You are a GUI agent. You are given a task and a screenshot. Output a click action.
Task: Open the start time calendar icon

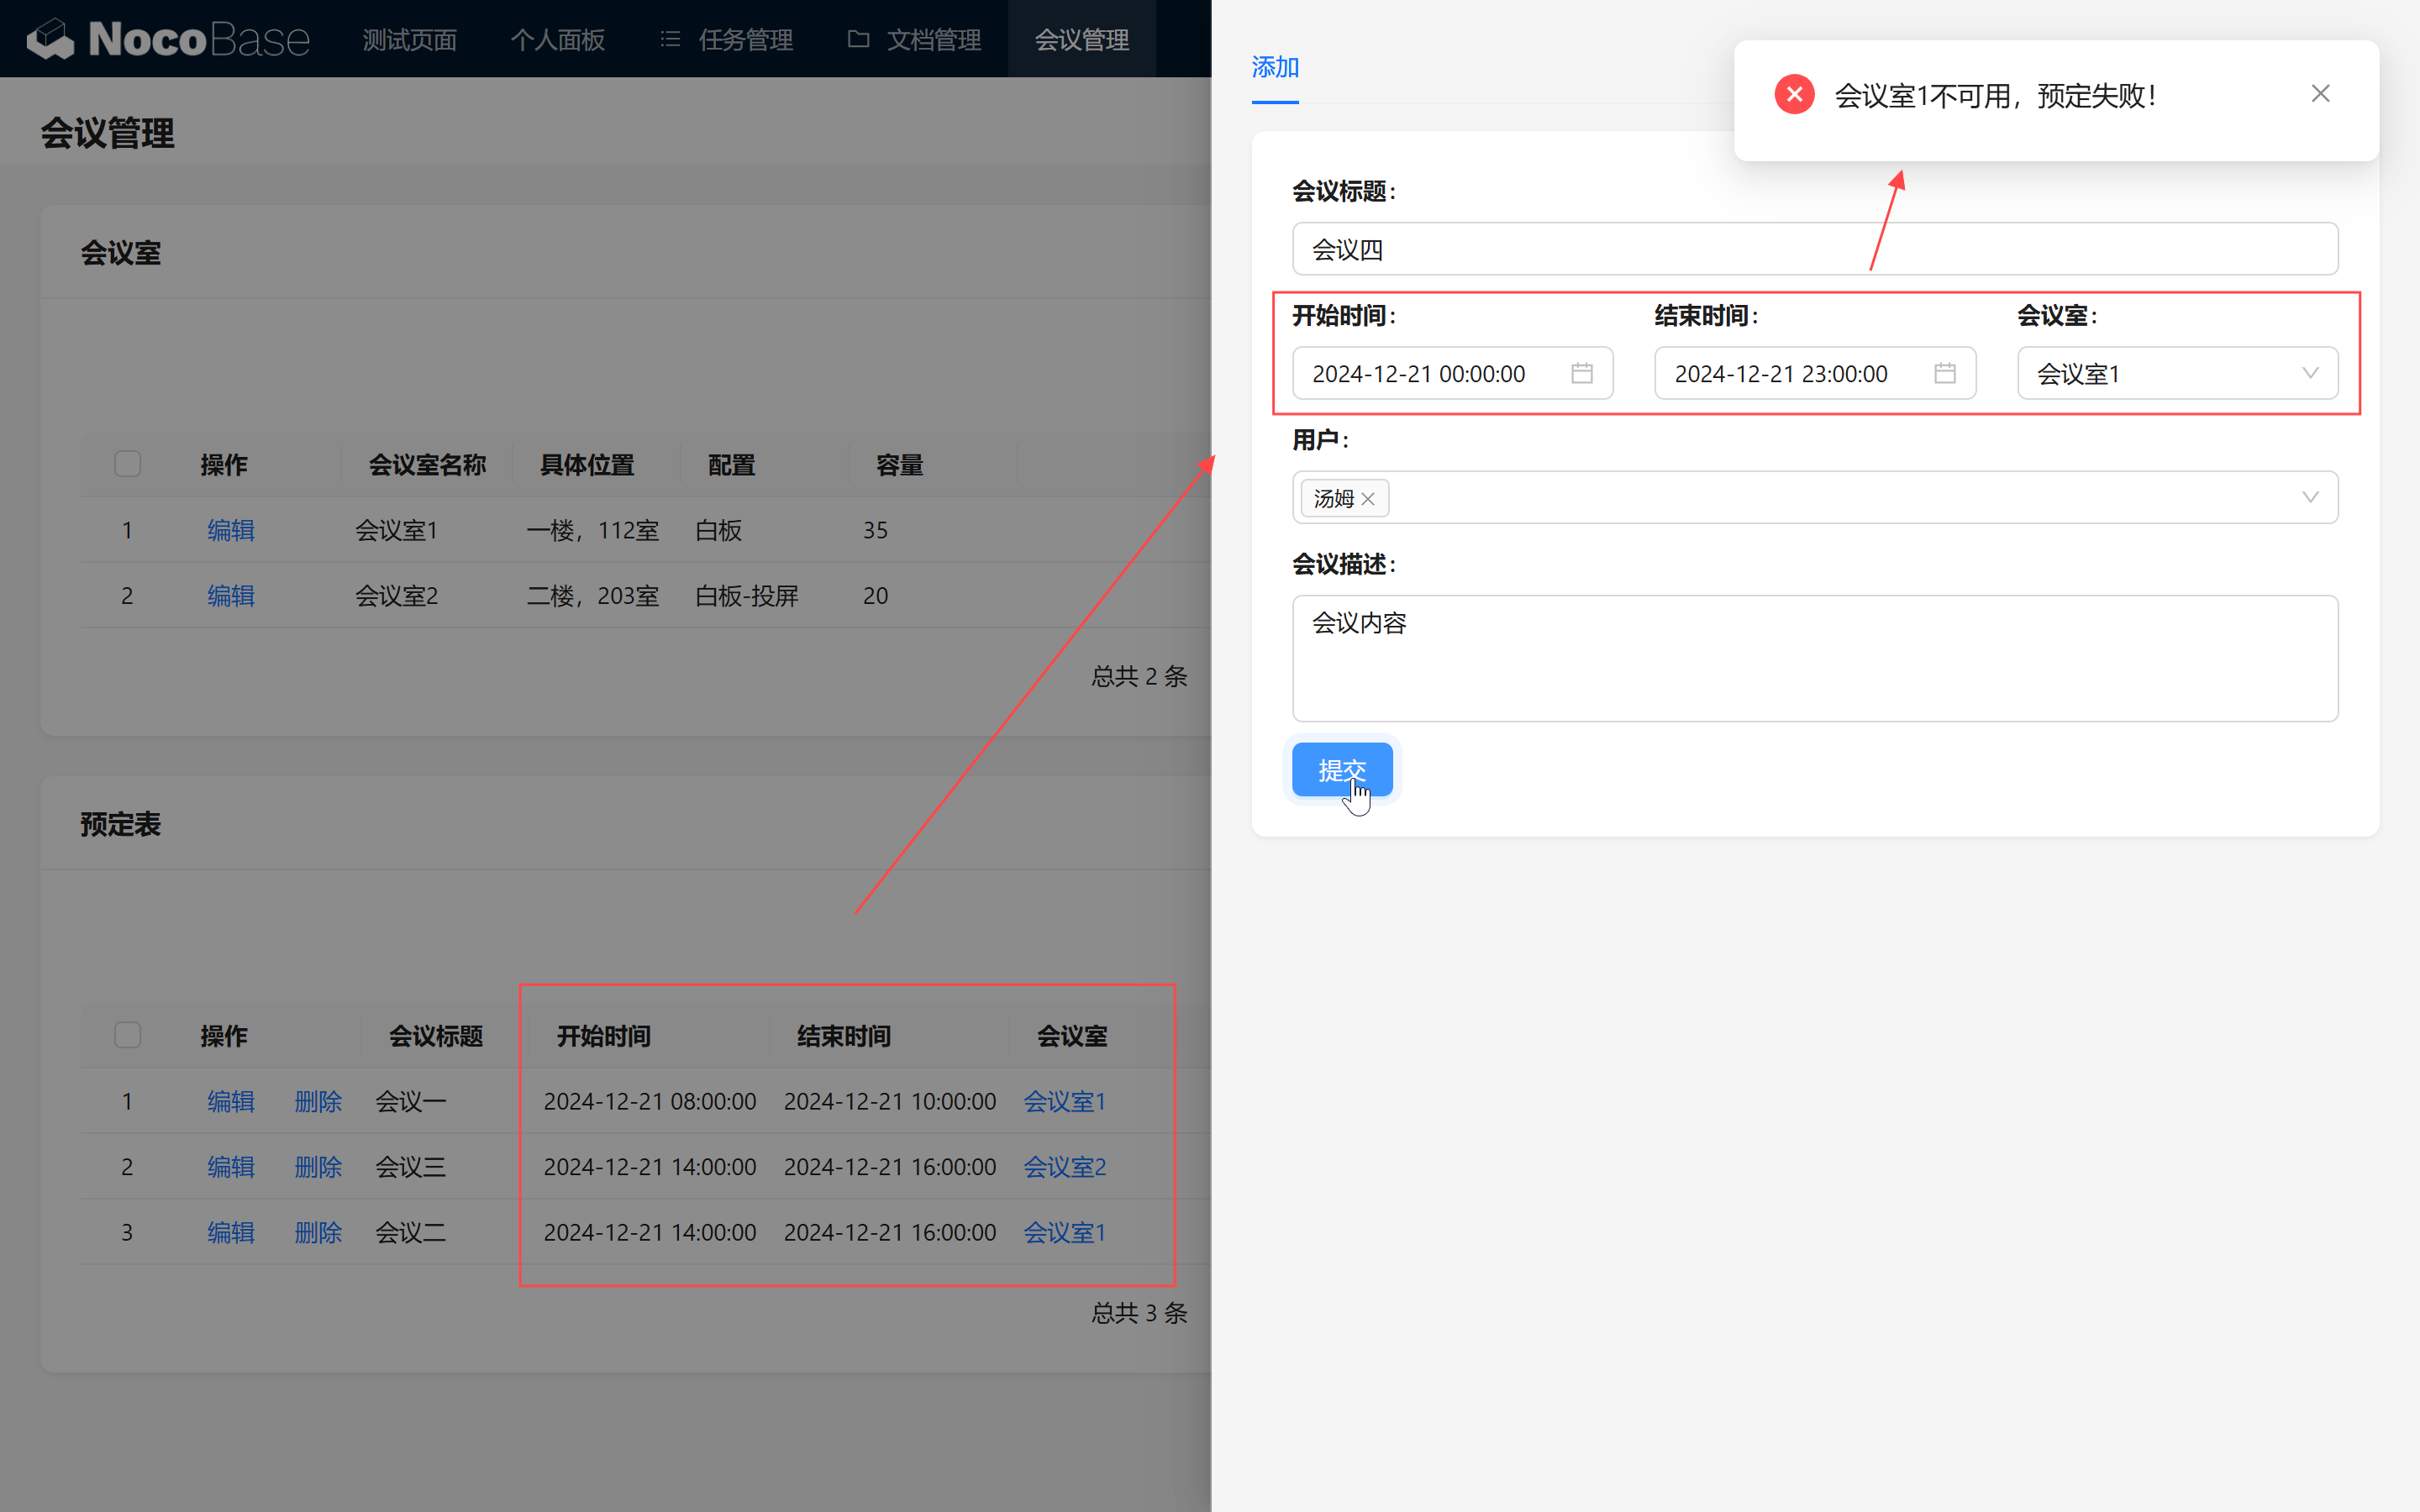(1581, 373)
